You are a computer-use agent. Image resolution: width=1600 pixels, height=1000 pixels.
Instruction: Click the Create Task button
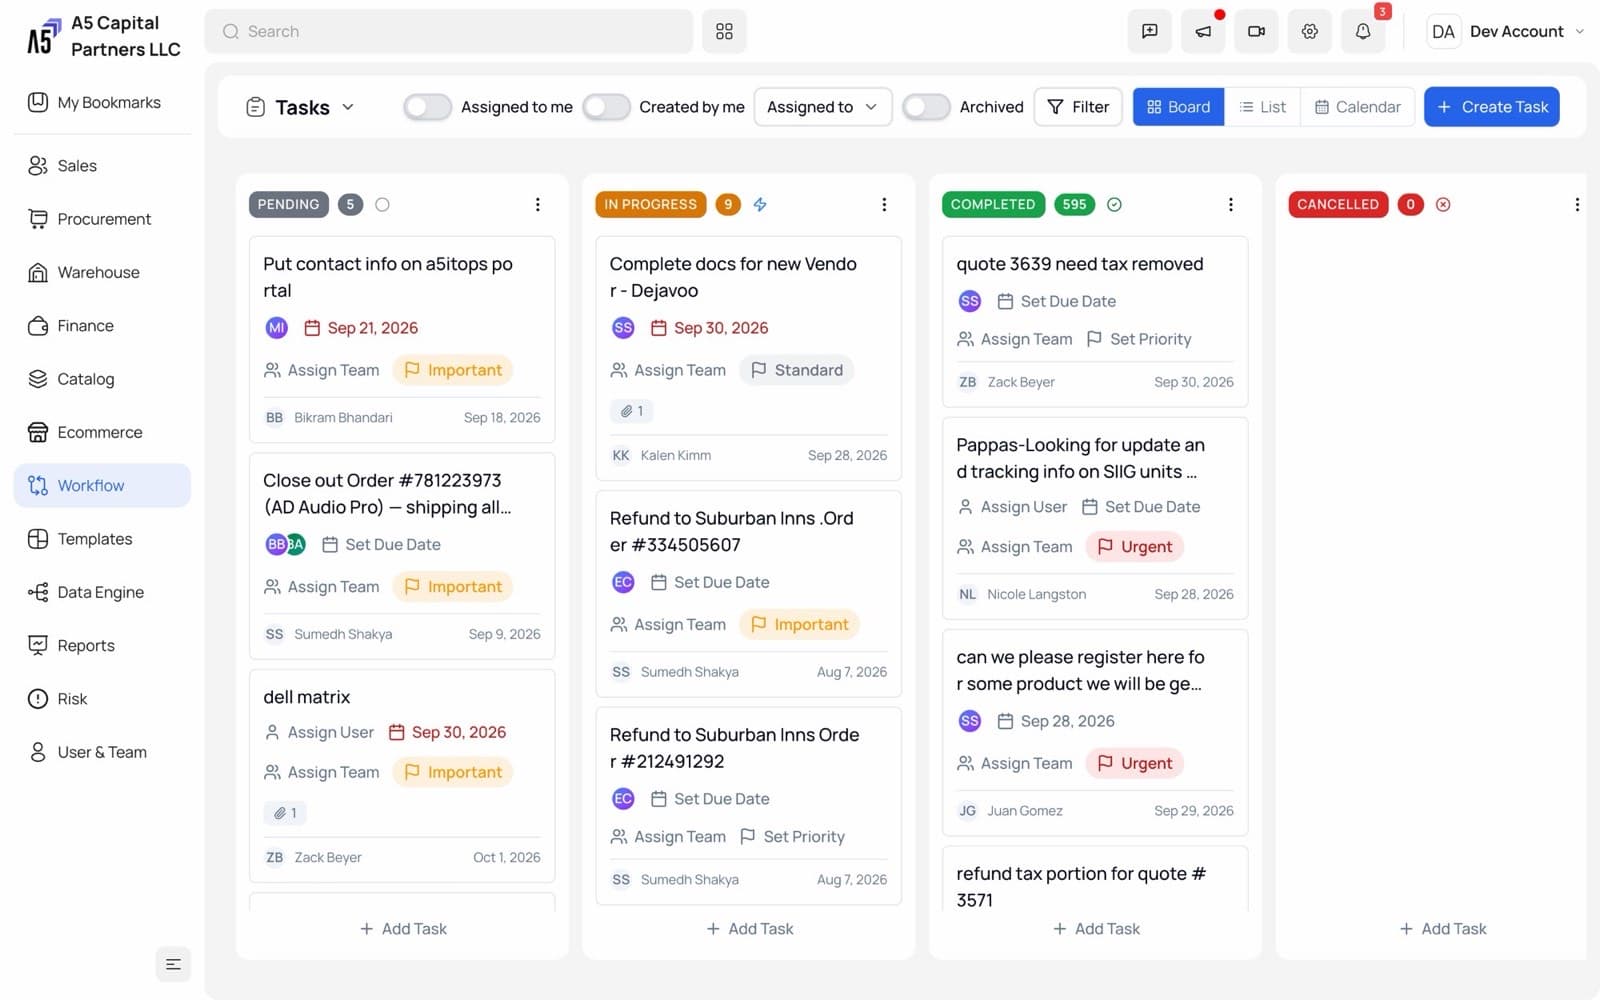(x=1491, y=107)
